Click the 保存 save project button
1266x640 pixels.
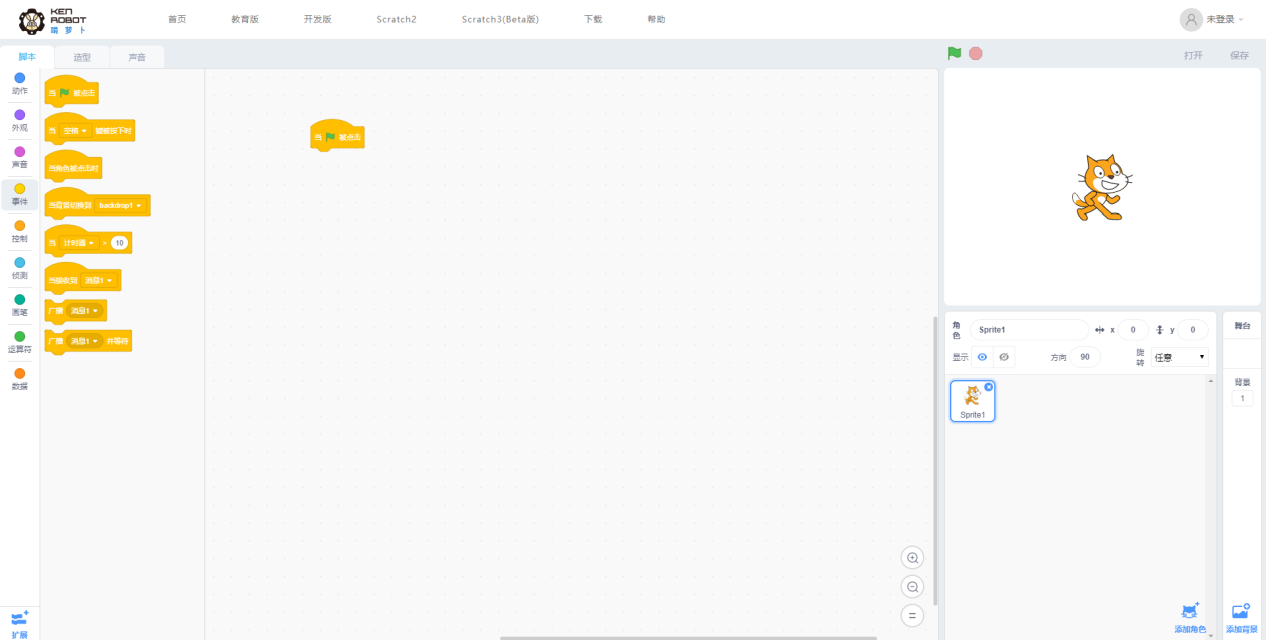[1239, 55]
